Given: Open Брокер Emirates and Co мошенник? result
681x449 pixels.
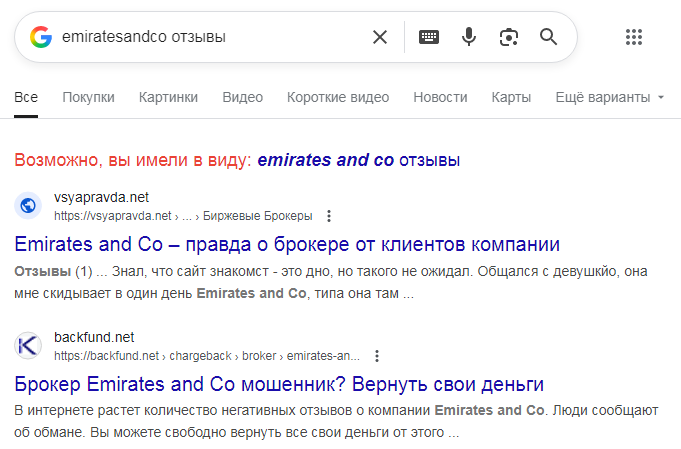Looking at the screenshot, I should (279, 384).
